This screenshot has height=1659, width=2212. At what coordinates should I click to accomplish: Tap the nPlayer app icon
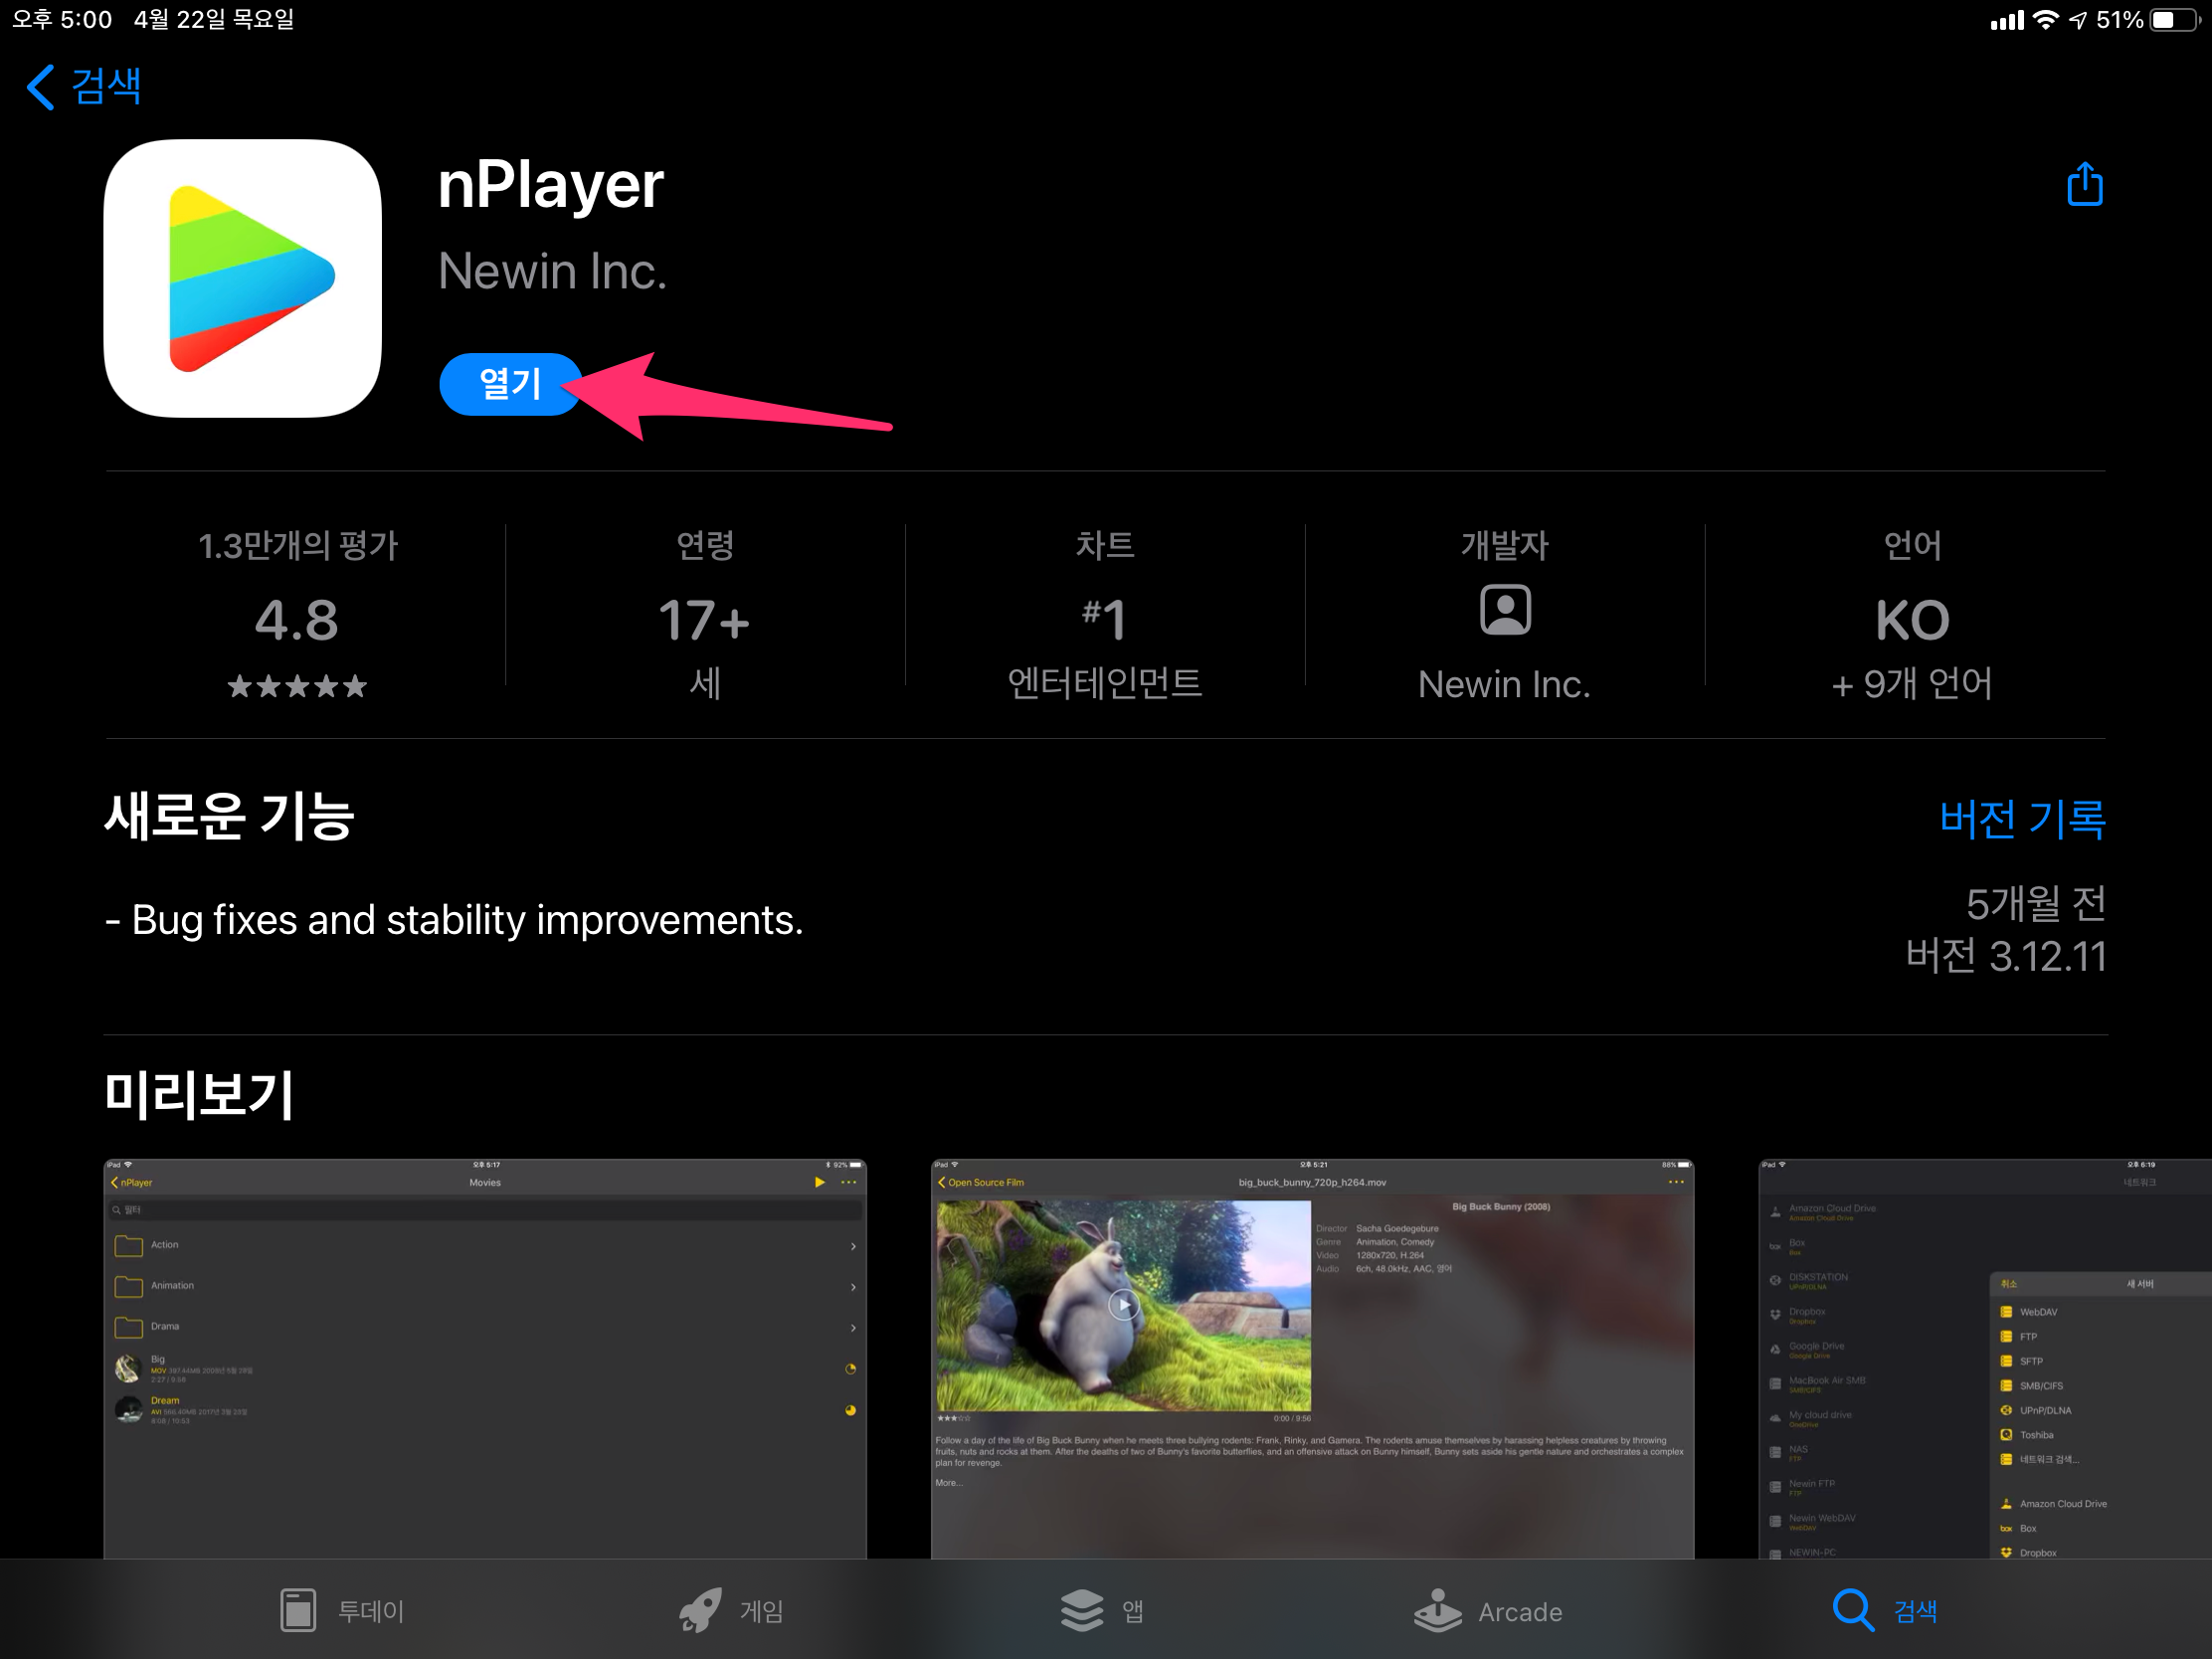[243, 278]
